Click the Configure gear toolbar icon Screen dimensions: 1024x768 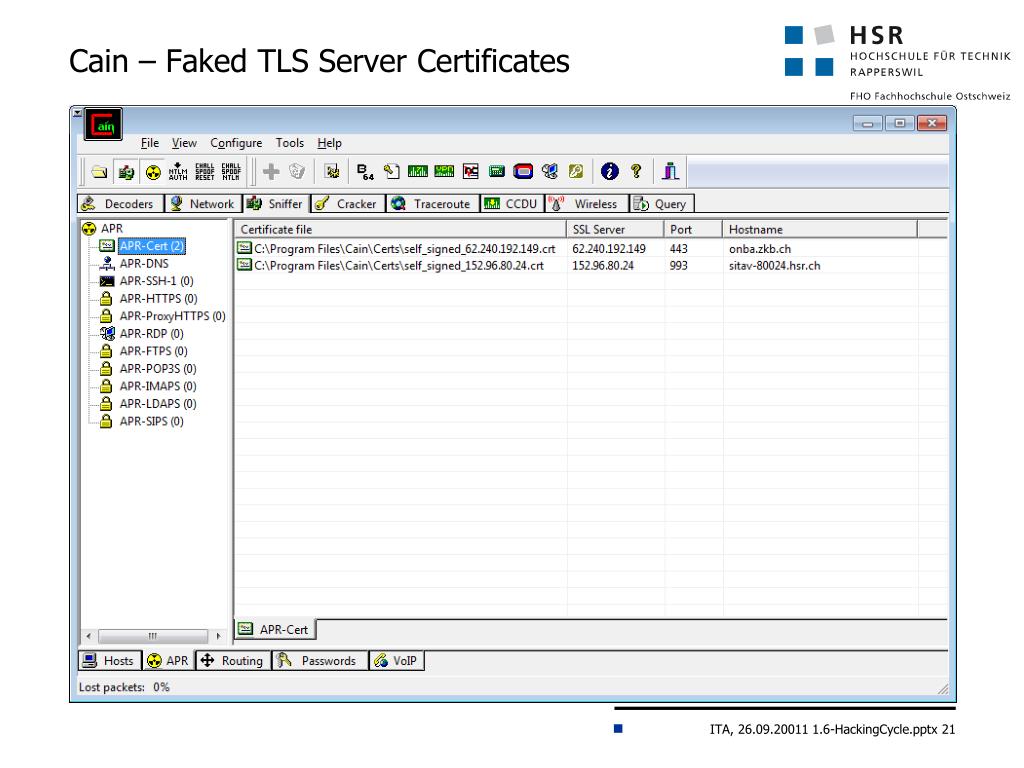click(332, 172)
